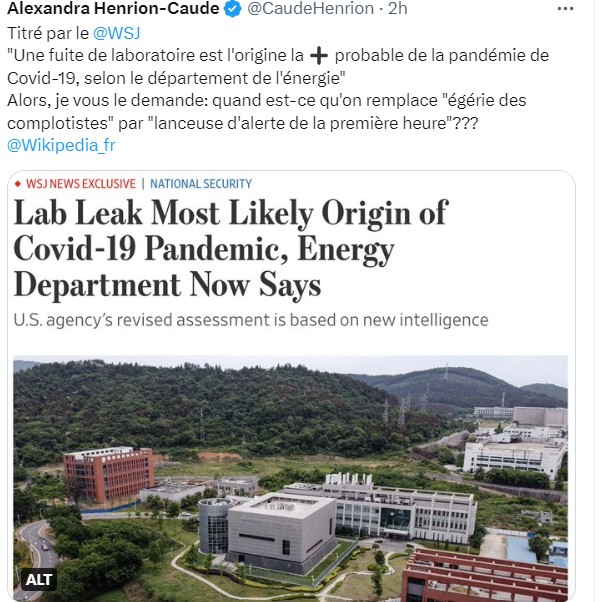Open Alexandra Henrion-Caude's profile name
The height and width of the screenshot is (602, 608).
pyautogui.click(x=112, y=9)
